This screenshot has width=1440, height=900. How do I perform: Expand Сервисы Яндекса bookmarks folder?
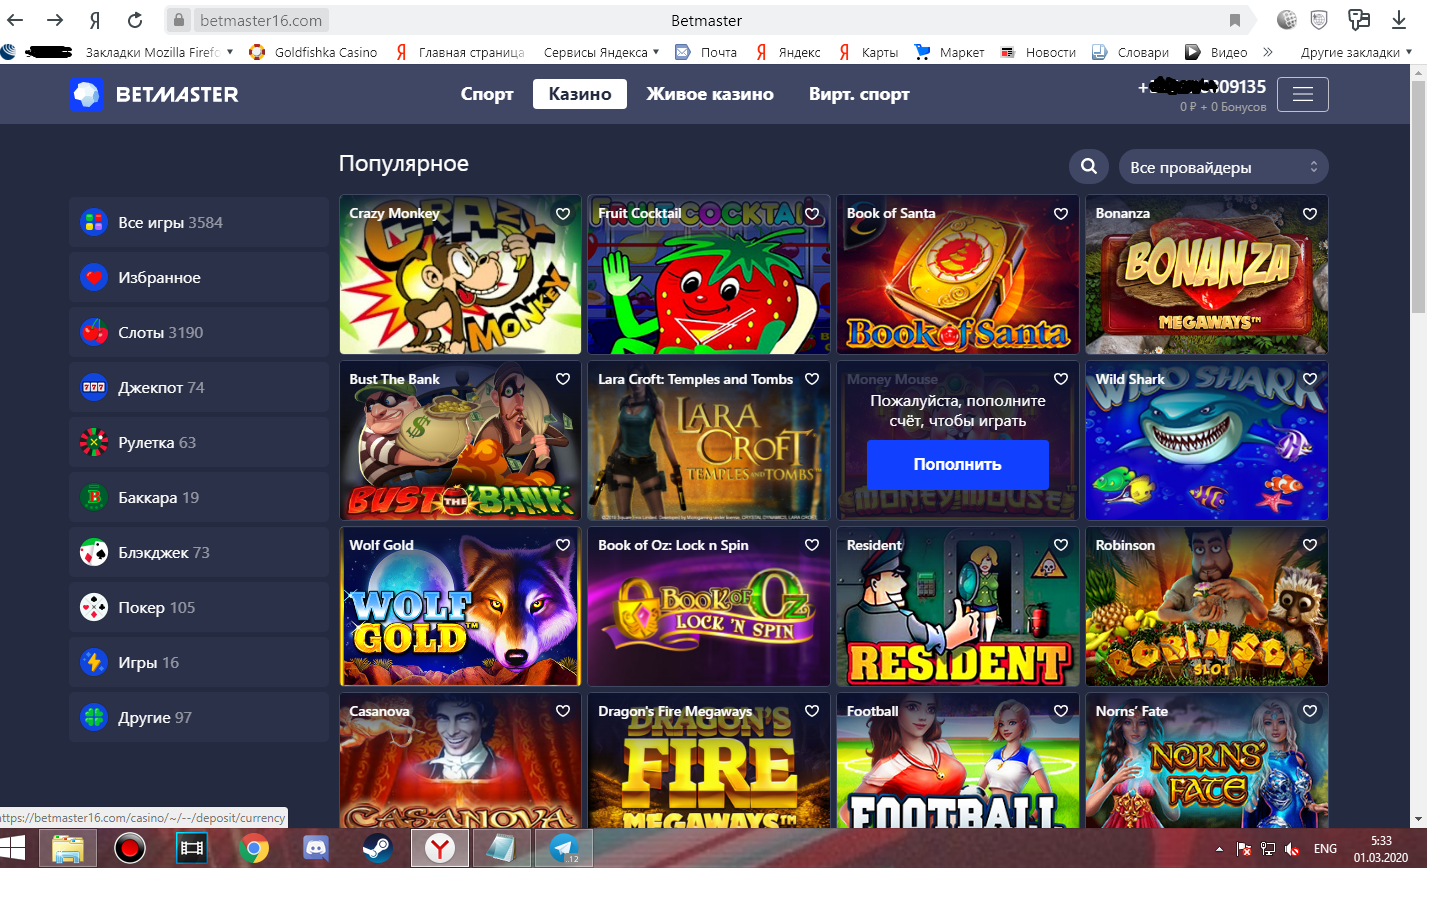pos(601,52)
